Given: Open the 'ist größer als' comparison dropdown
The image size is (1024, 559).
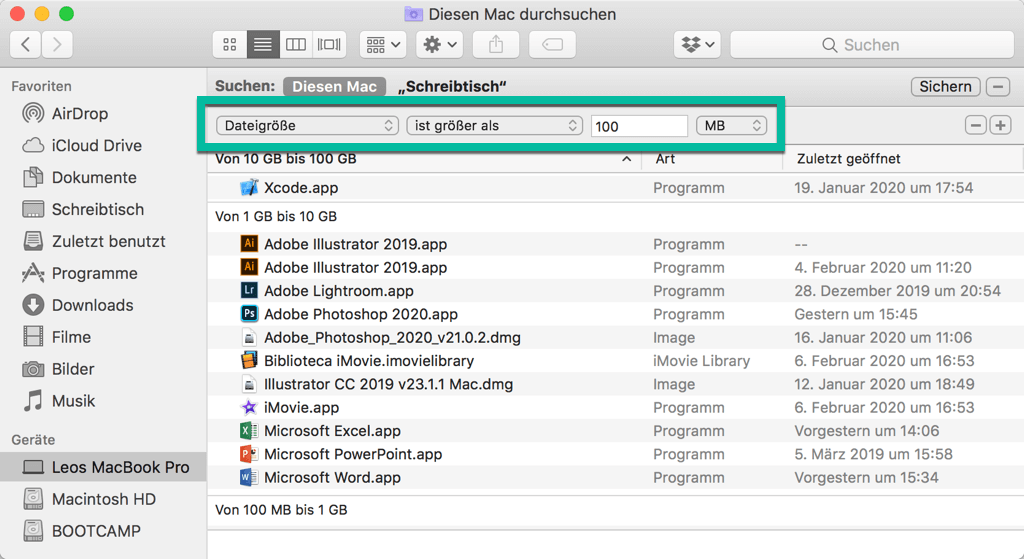Looking at the screenshot, I should tap(494, 125).
